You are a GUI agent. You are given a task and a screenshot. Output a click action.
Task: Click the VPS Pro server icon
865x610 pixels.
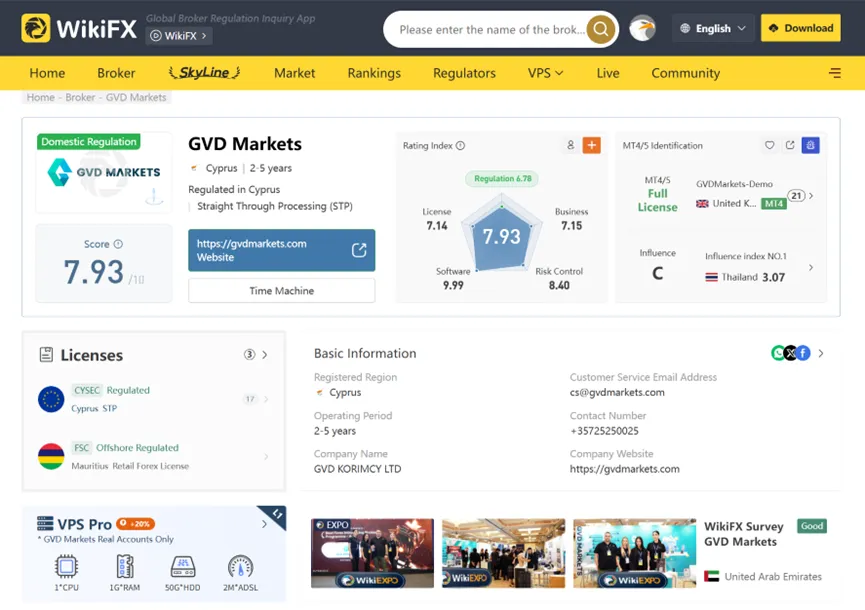point(45,523)
